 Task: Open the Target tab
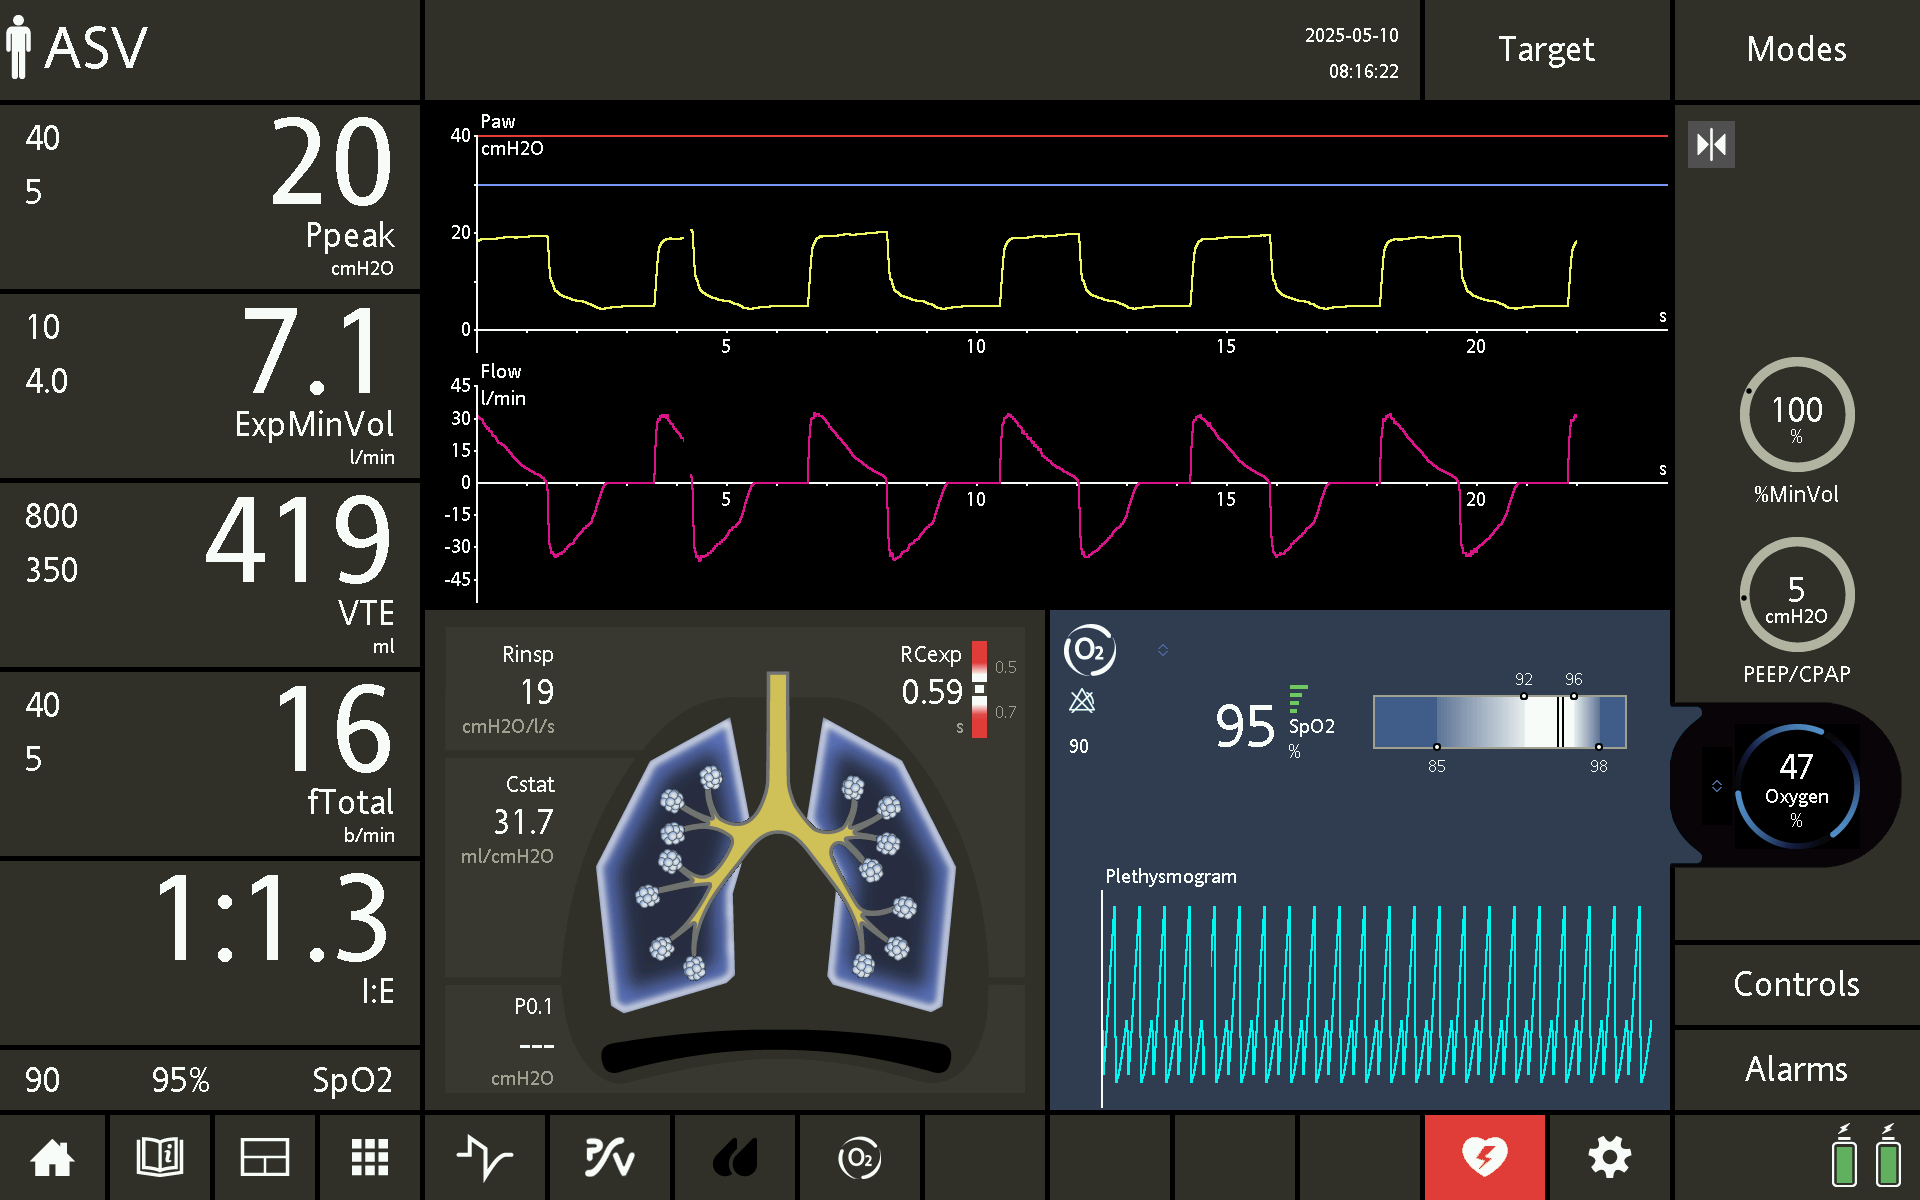click(1546, 50)
